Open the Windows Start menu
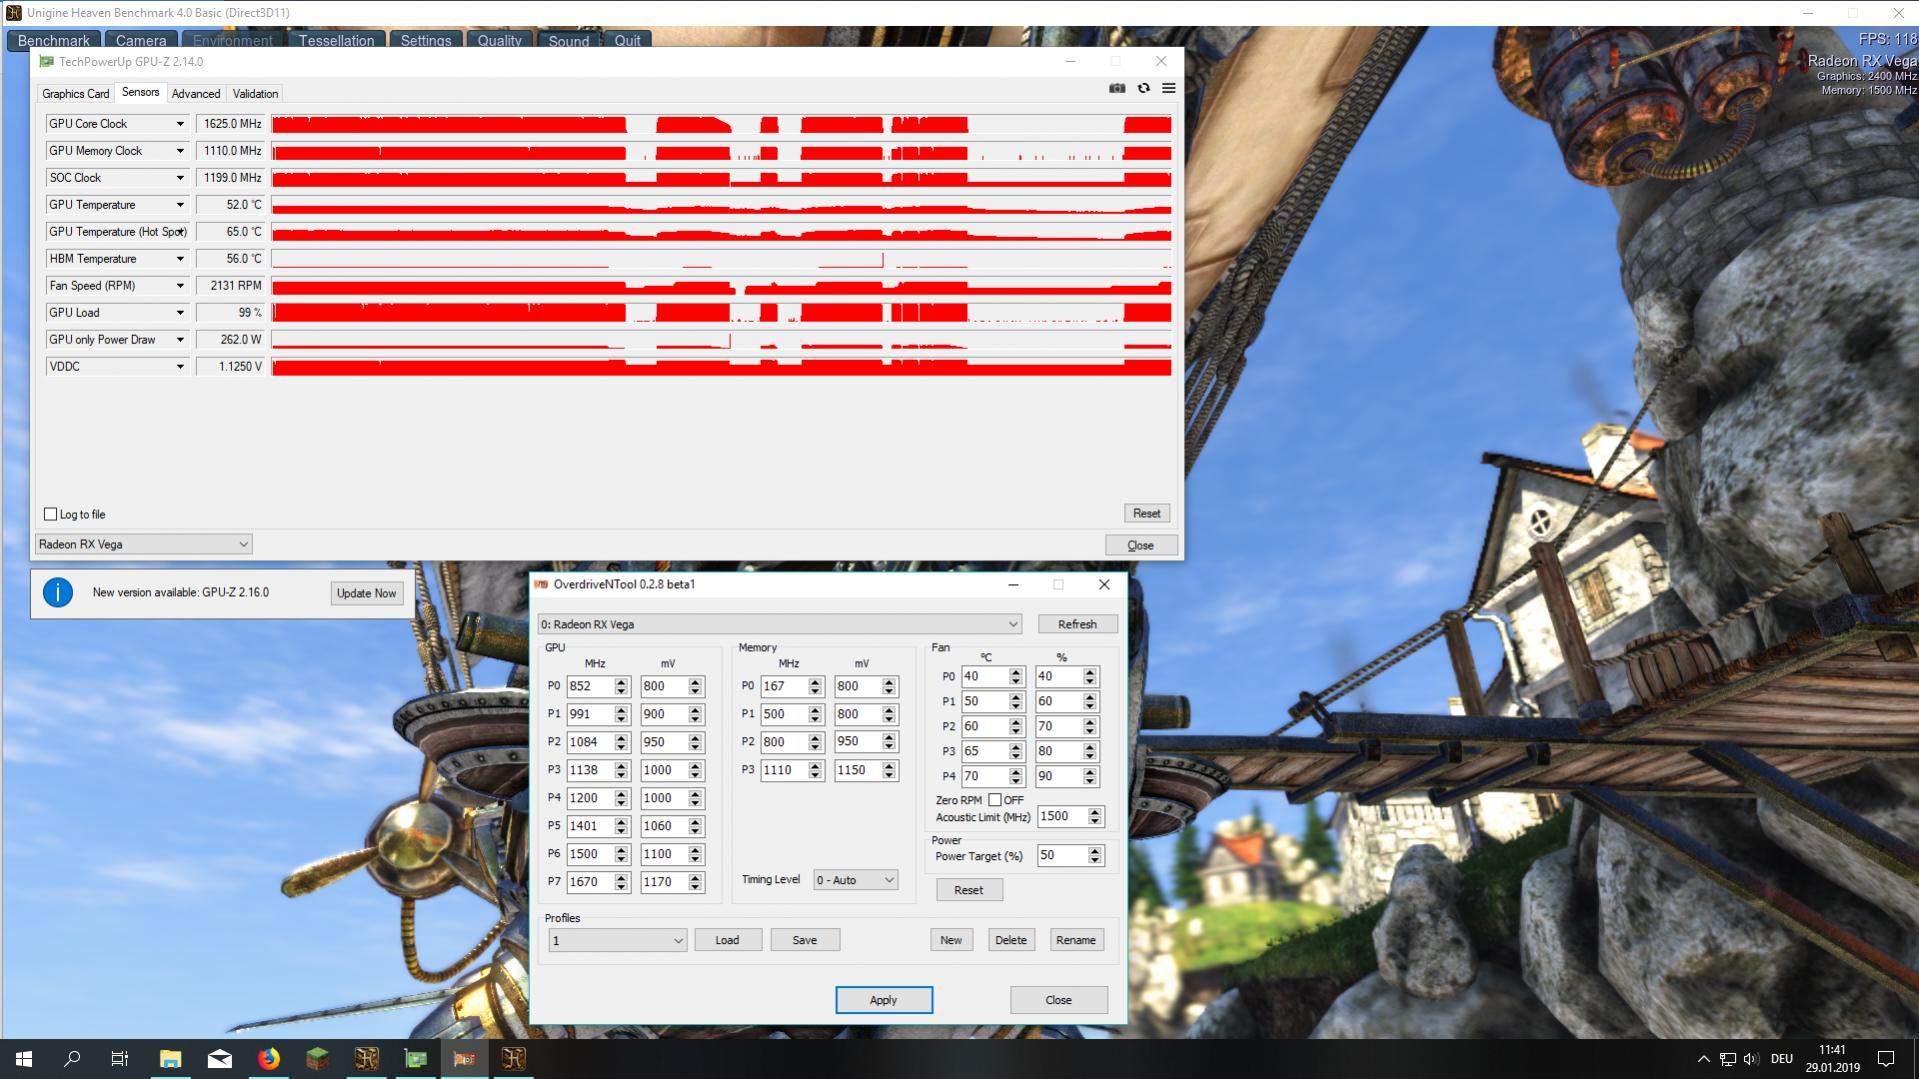The width and height of the screenshot is (1919, 1079). click(24, 1058)
